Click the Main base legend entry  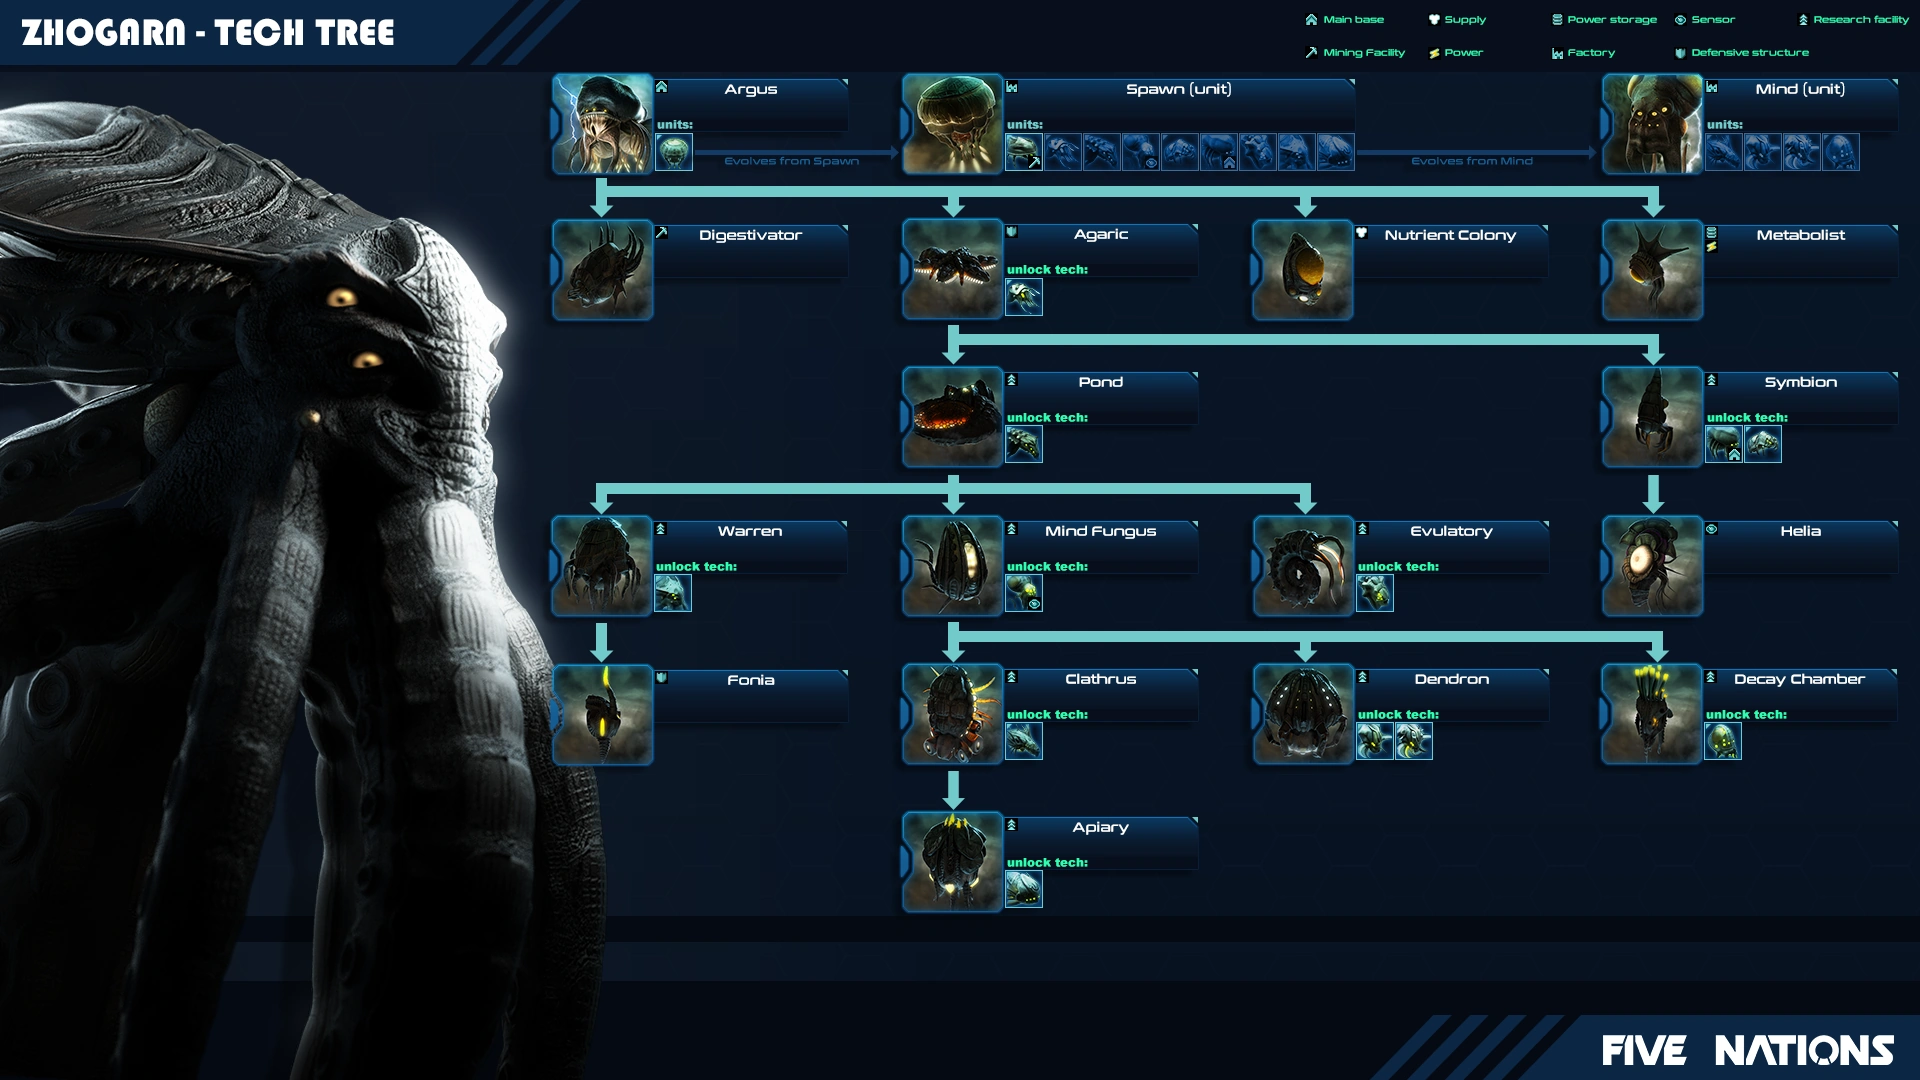pos(1345,20)
